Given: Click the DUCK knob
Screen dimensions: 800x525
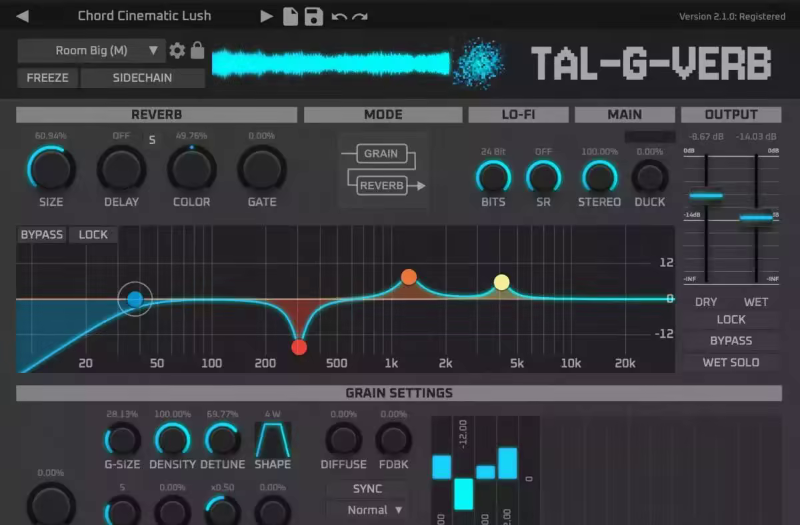Looking at the screenshot, I should tap(649, 178).
